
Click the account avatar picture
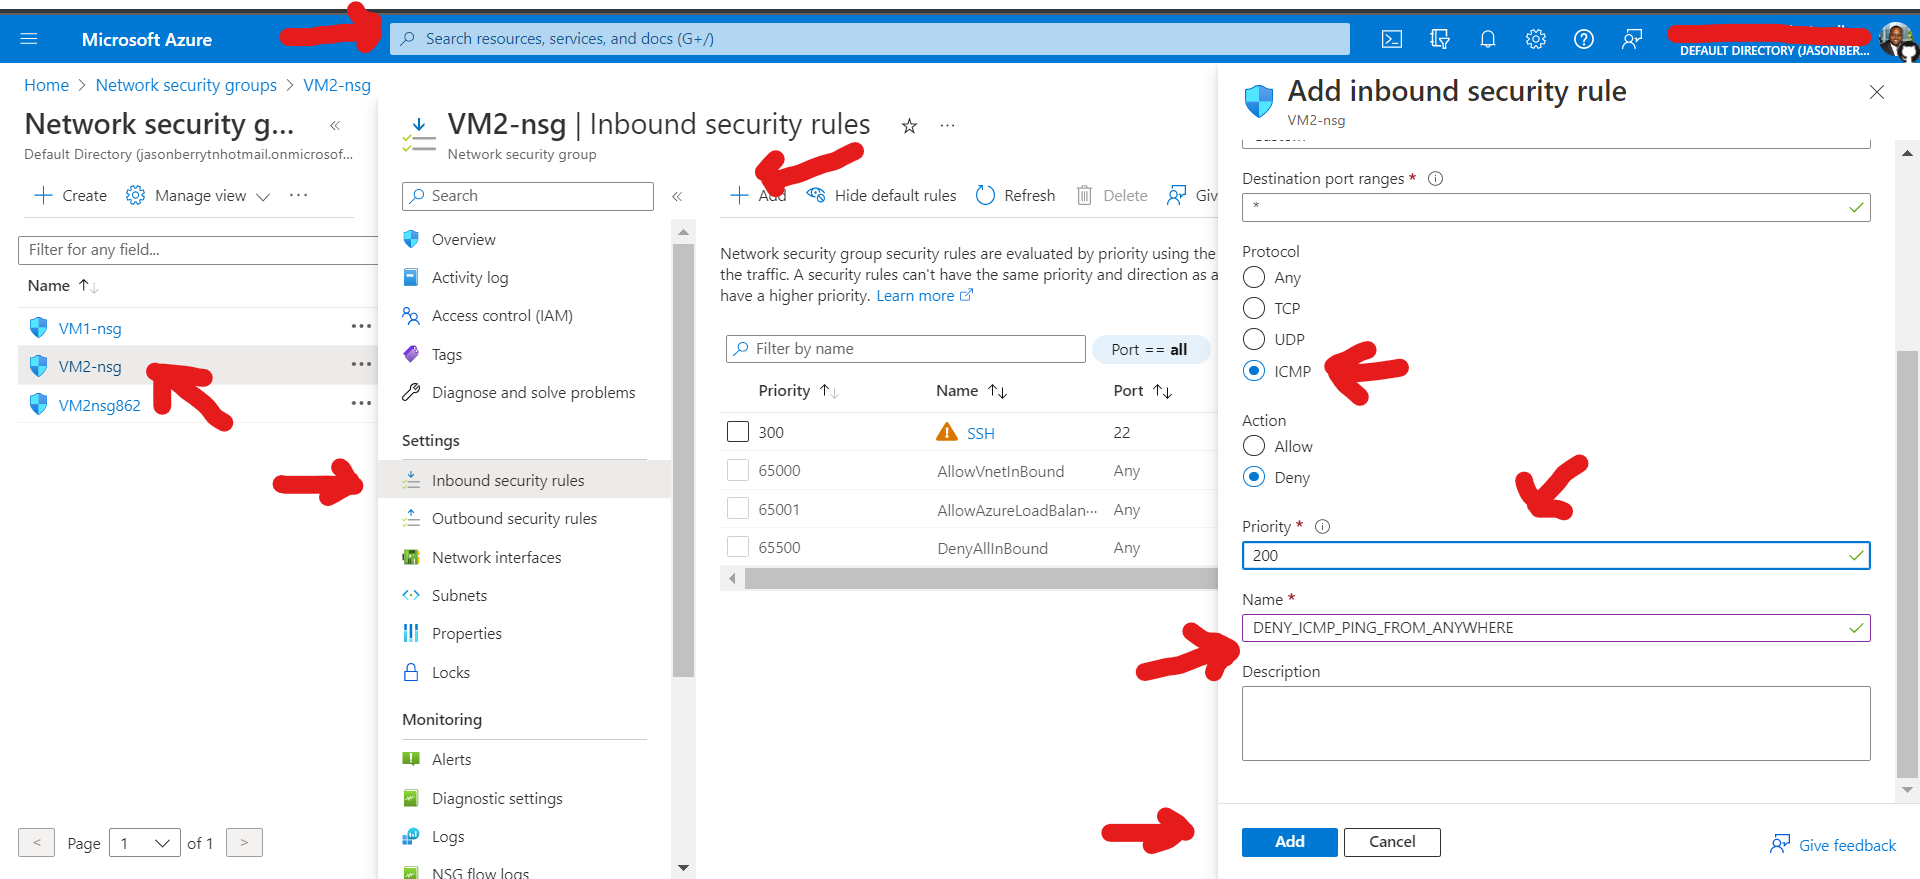[x=1896, y=40]
